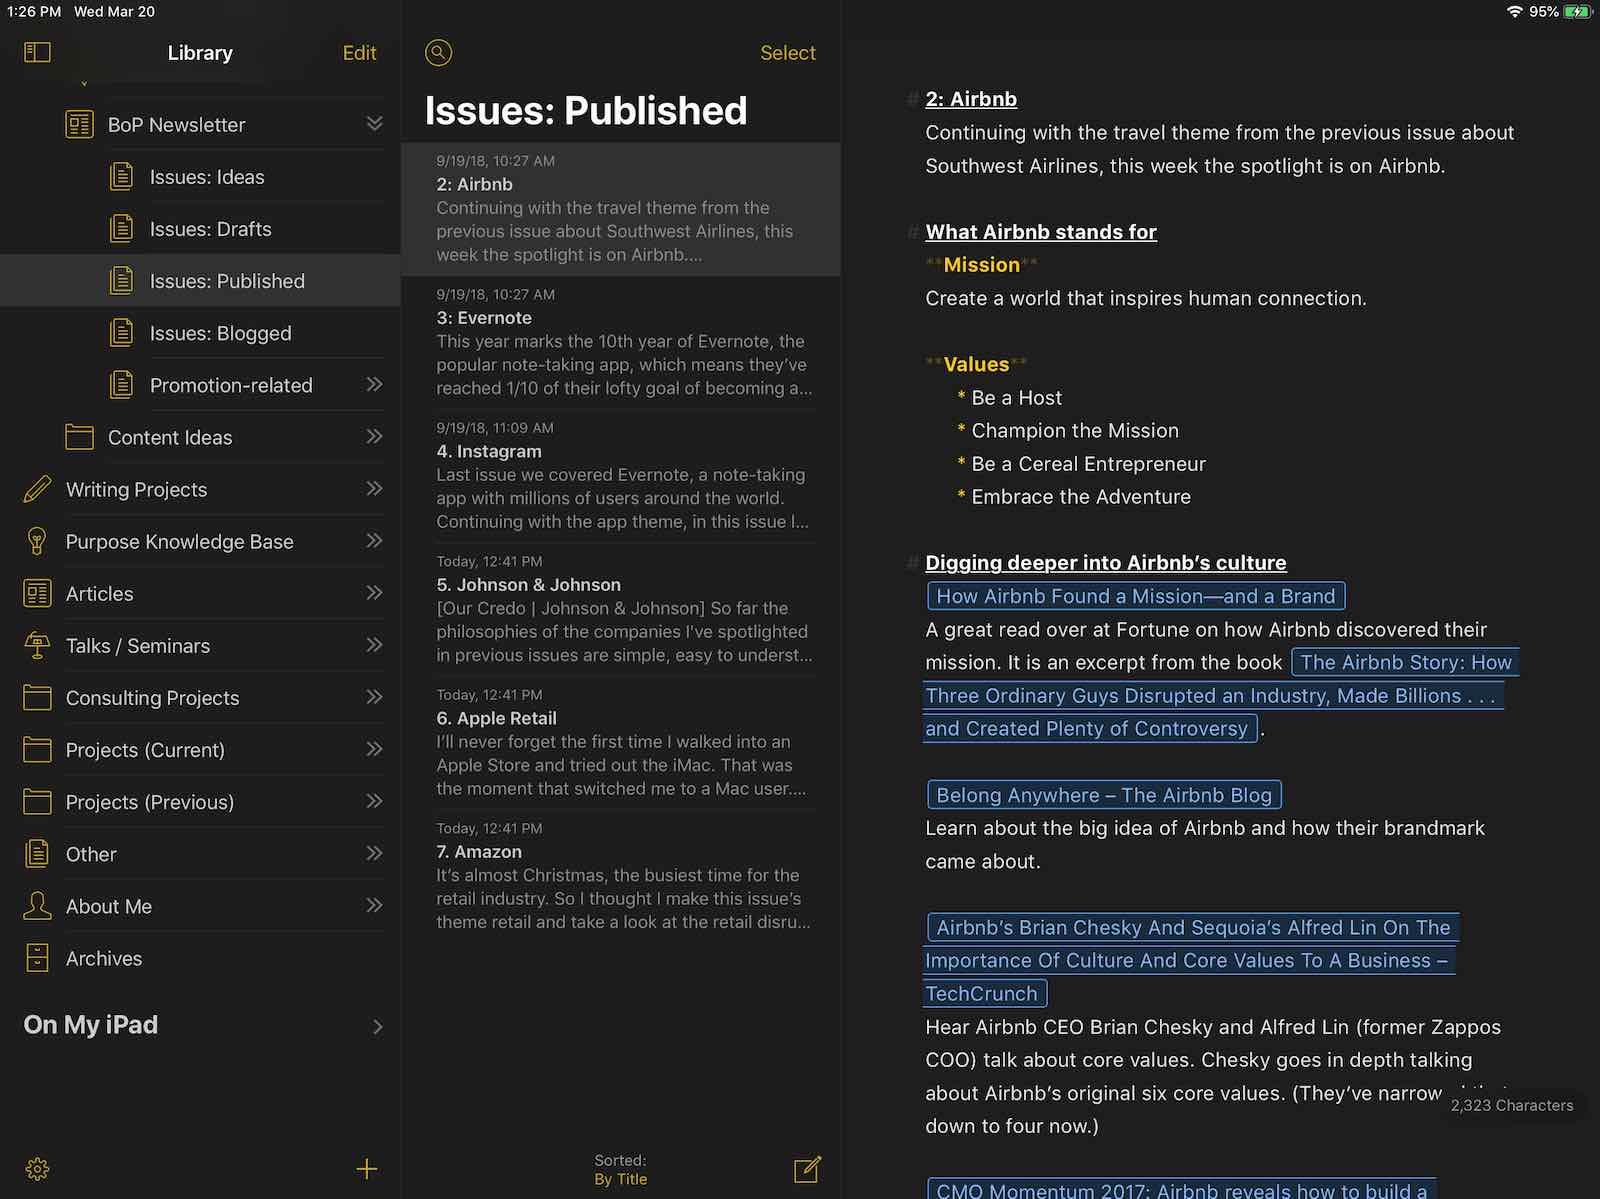Click the What Airbnb stands for heading
Image resolution: width=1600 pixels, height=1199 pixels.
pos(1041,232)
